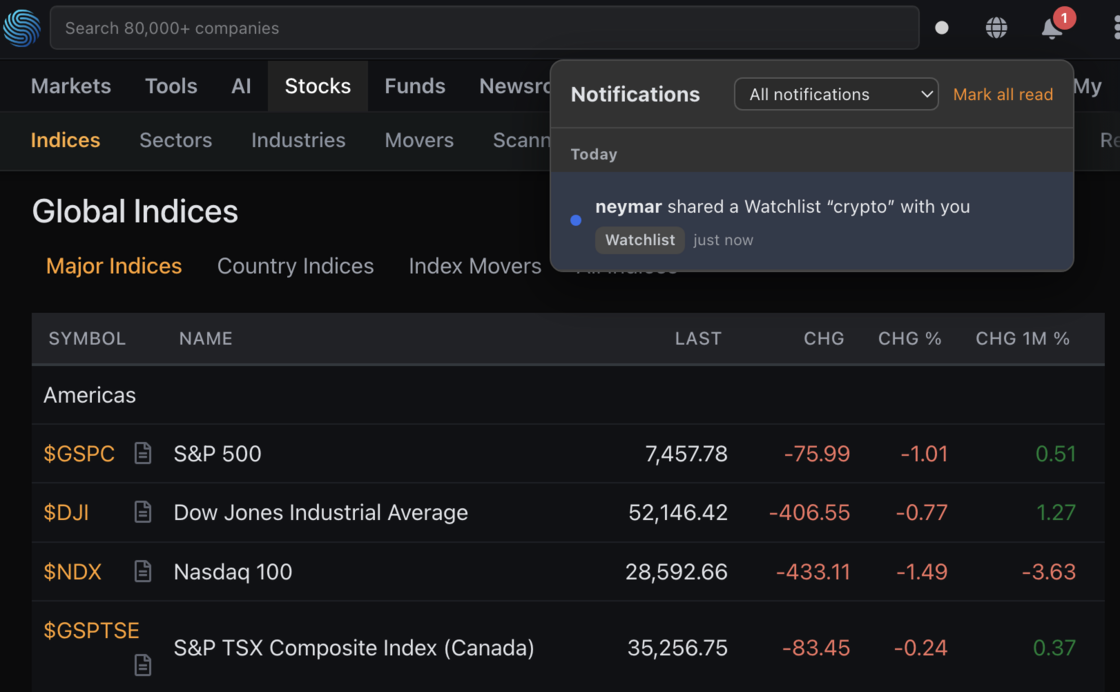Click the -75.99 change value

click(x=816, y=453)
